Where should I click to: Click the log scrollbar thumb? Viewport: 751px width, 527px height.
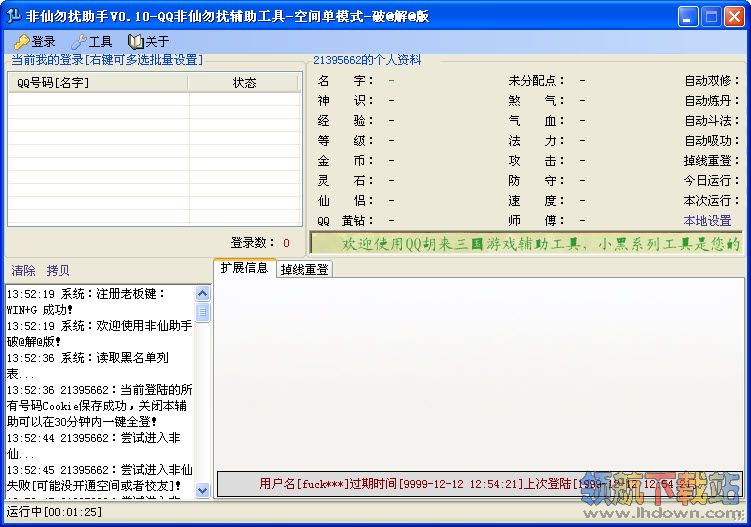(x=203, y=312)
